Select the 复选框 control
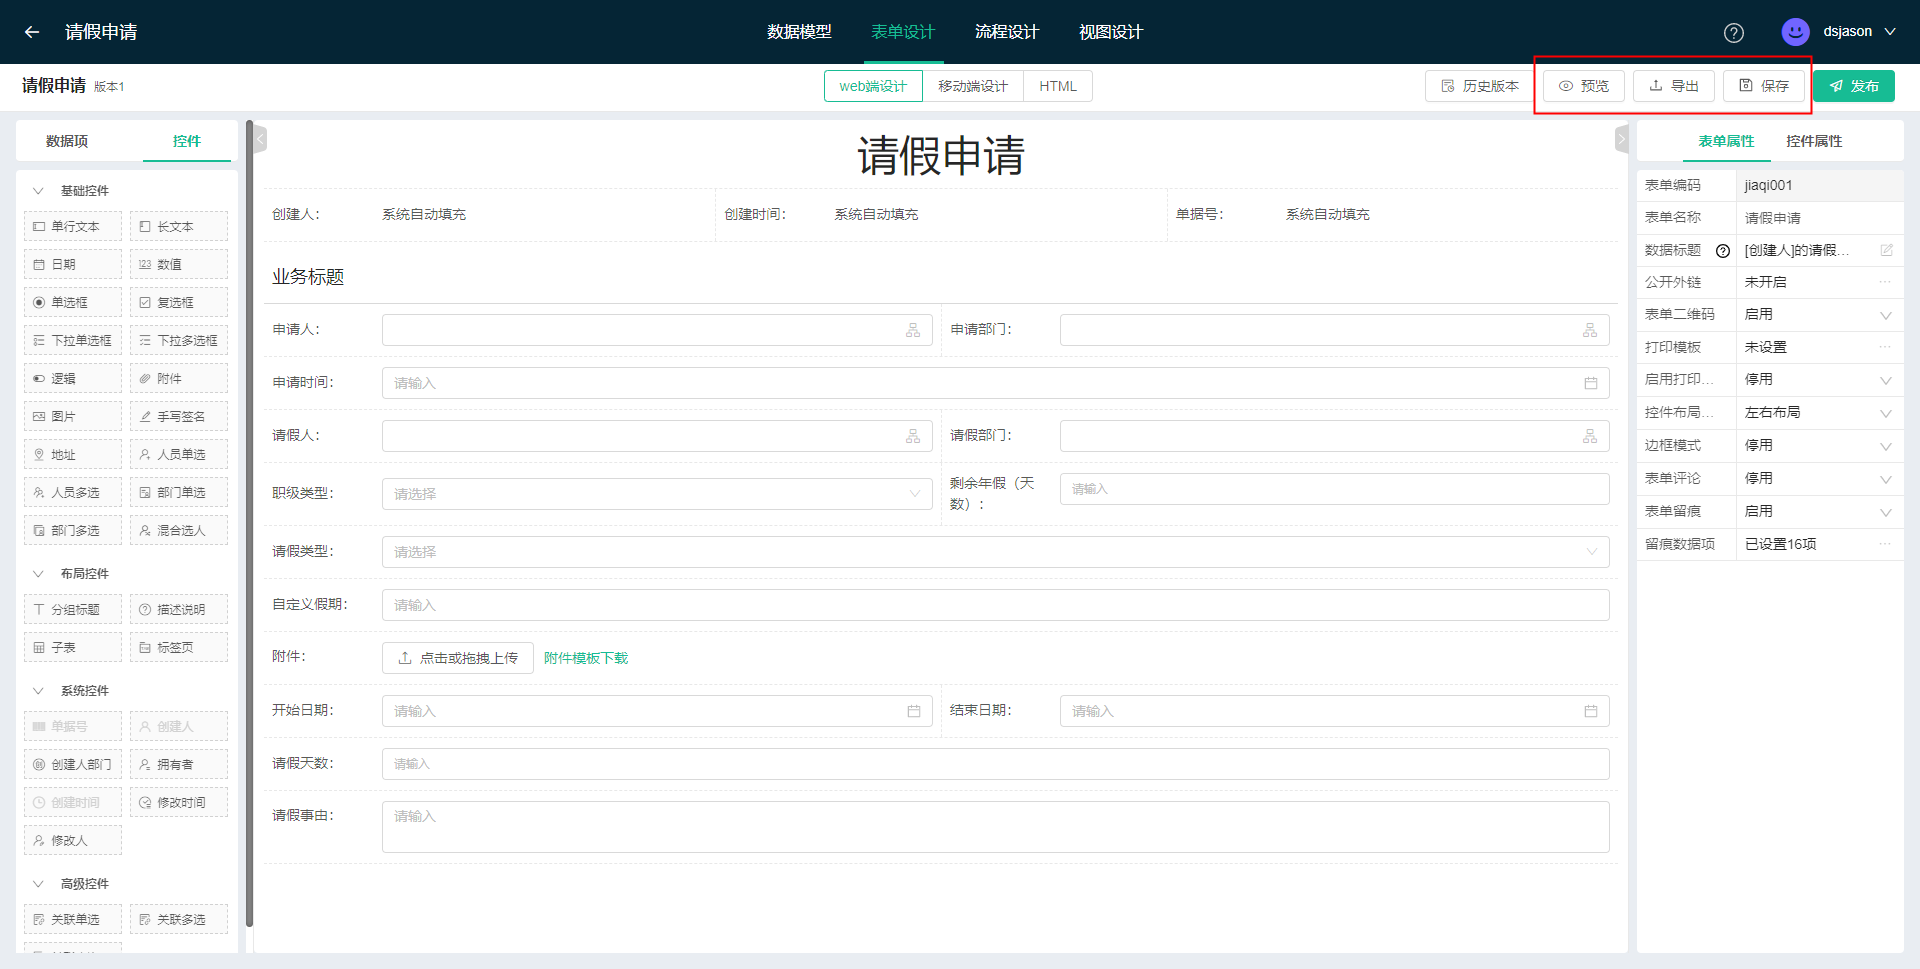This screenshot has width=1920, height=969. coord(179,302)
